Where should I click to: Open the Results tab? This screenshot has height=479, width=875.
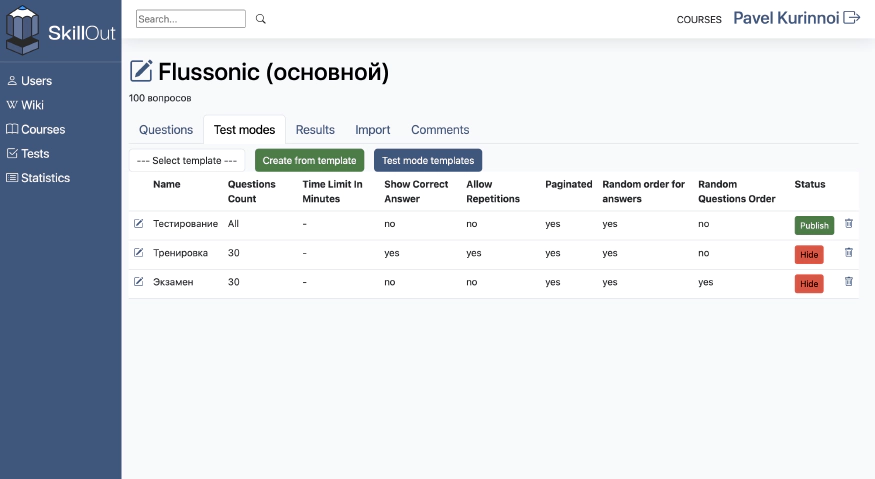315,130
